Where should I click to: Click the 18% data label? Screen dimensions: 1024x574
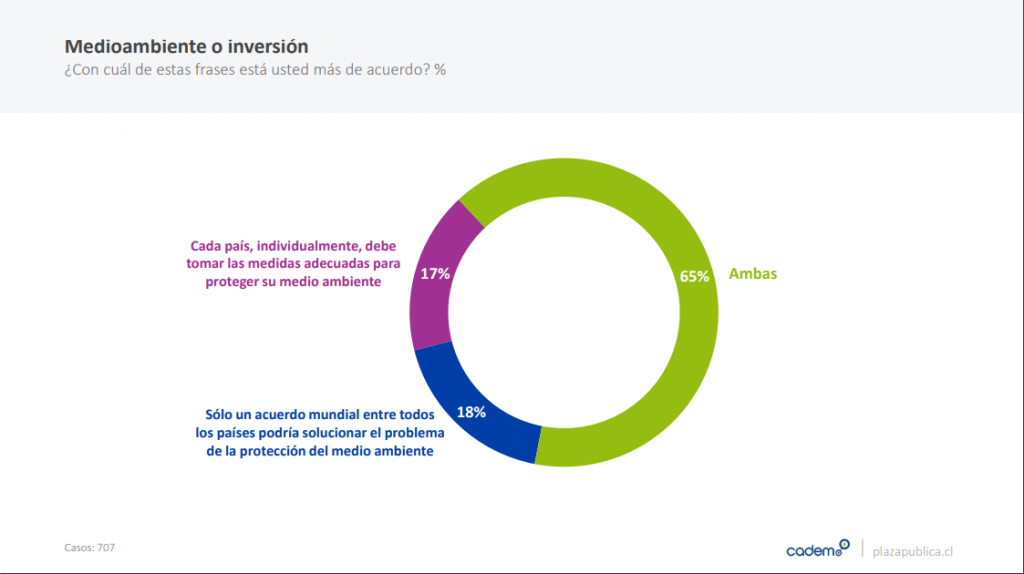pyautogui.click(x=470, y=412)
